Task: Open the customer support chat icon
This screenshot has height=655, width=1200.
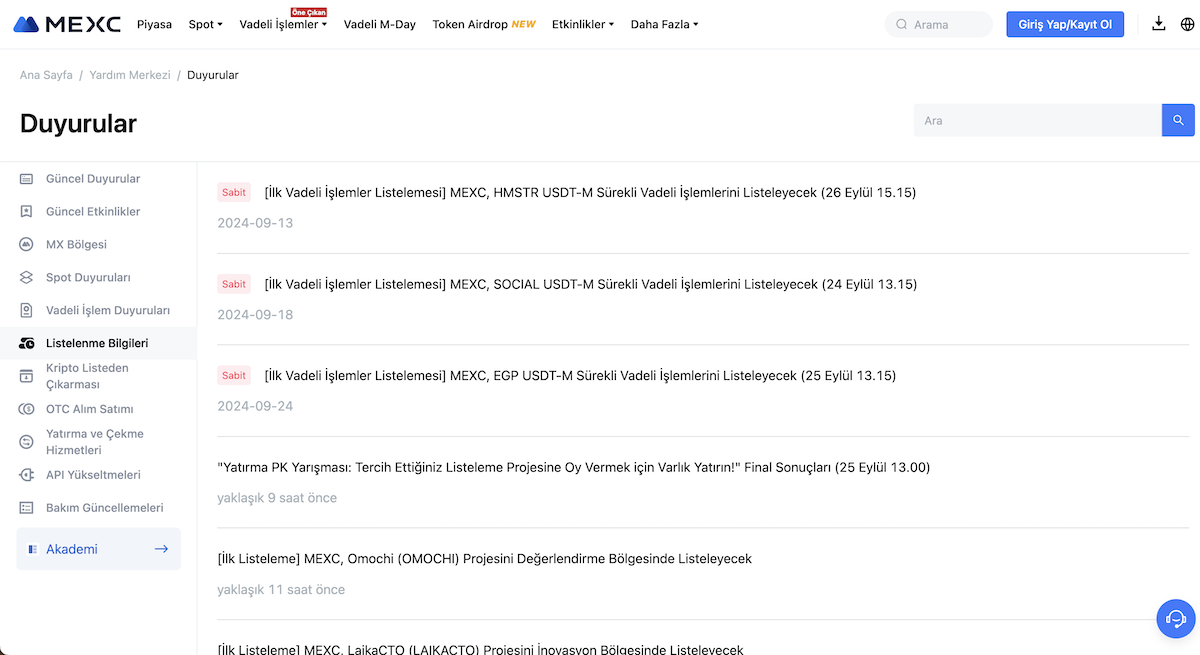Action: click(x=1175, y=619)
